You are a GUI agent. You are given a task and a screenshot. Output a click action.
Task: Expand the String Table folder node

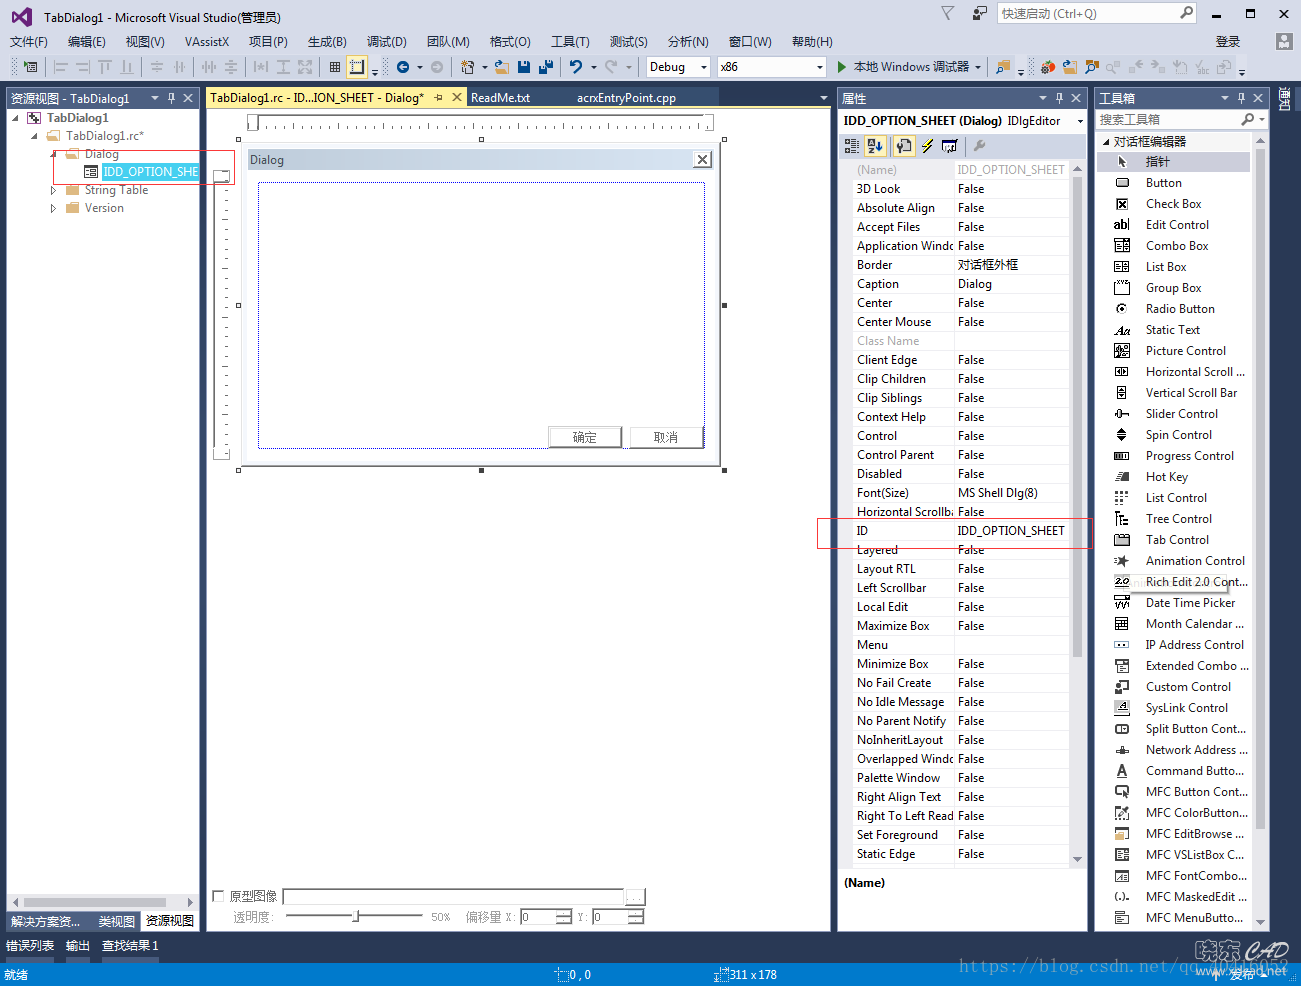[53, 190]
